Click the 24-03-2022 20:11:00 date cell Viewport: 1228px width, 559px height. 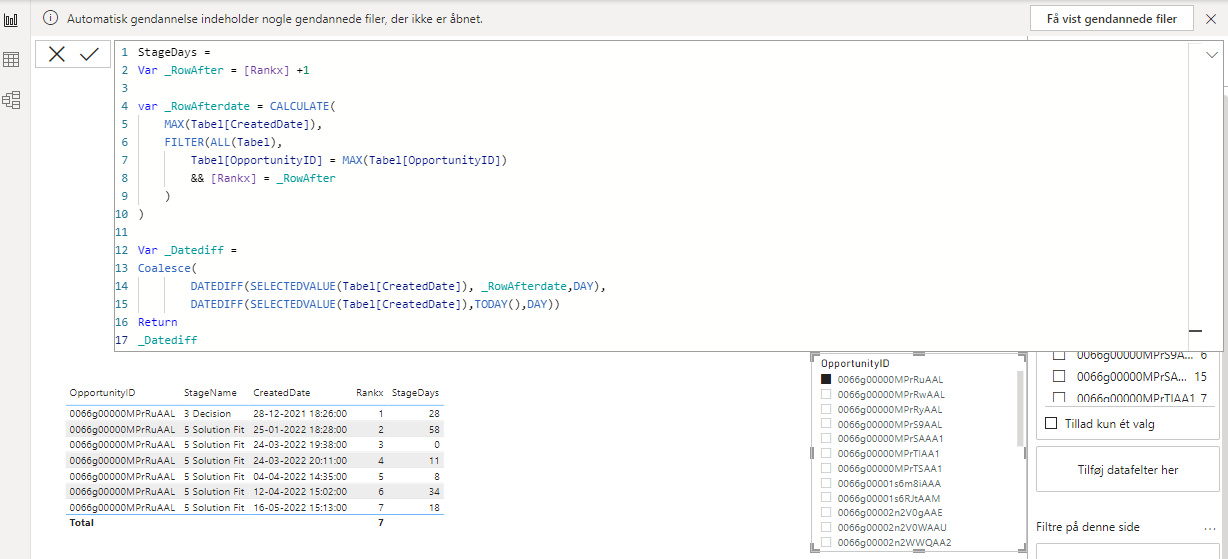pos(300,460)
